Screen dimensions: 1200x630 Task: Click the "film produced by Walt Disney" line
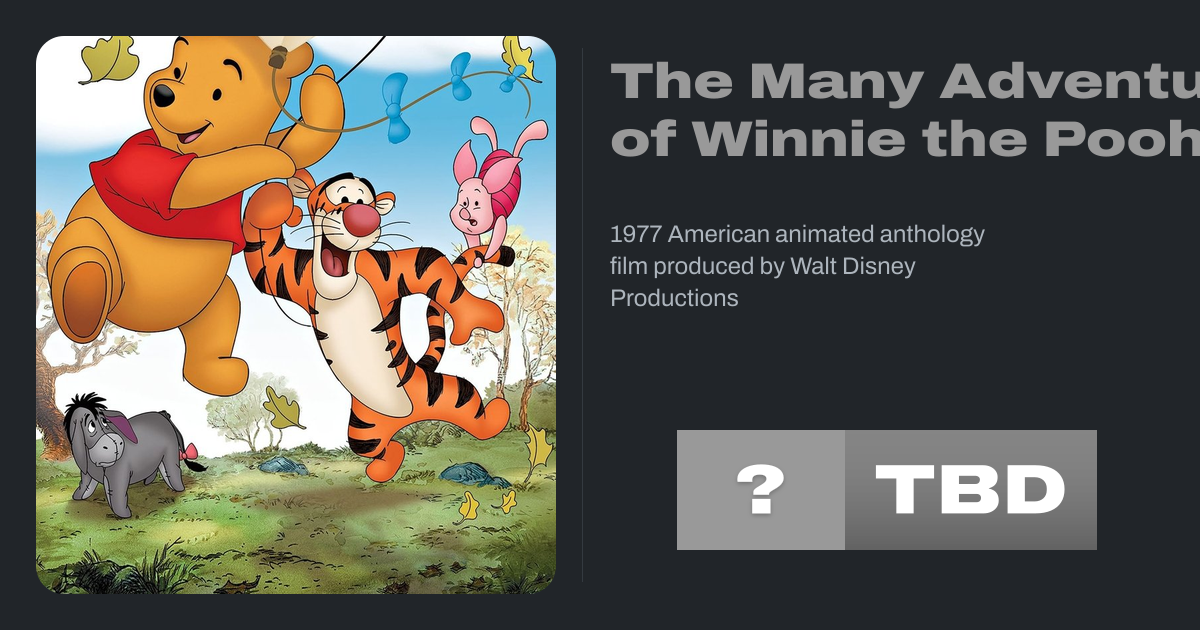click(x=762, y=266)
